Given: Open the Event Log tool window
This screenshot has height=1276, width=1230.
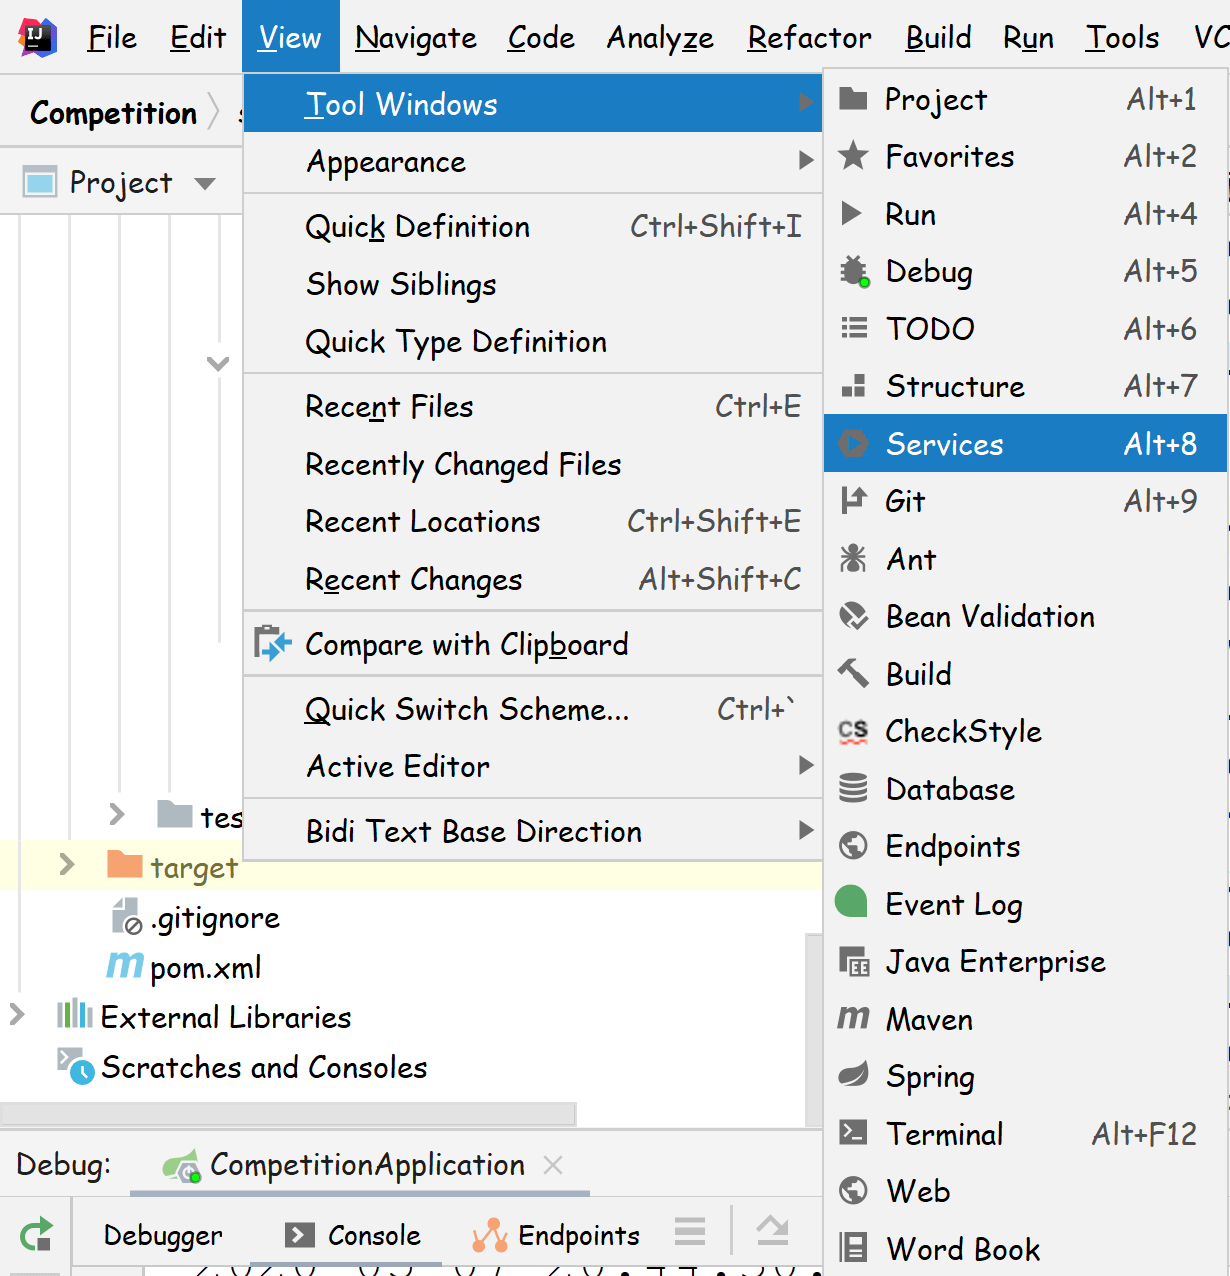Looking at the screenshot, I should [953, 905].
